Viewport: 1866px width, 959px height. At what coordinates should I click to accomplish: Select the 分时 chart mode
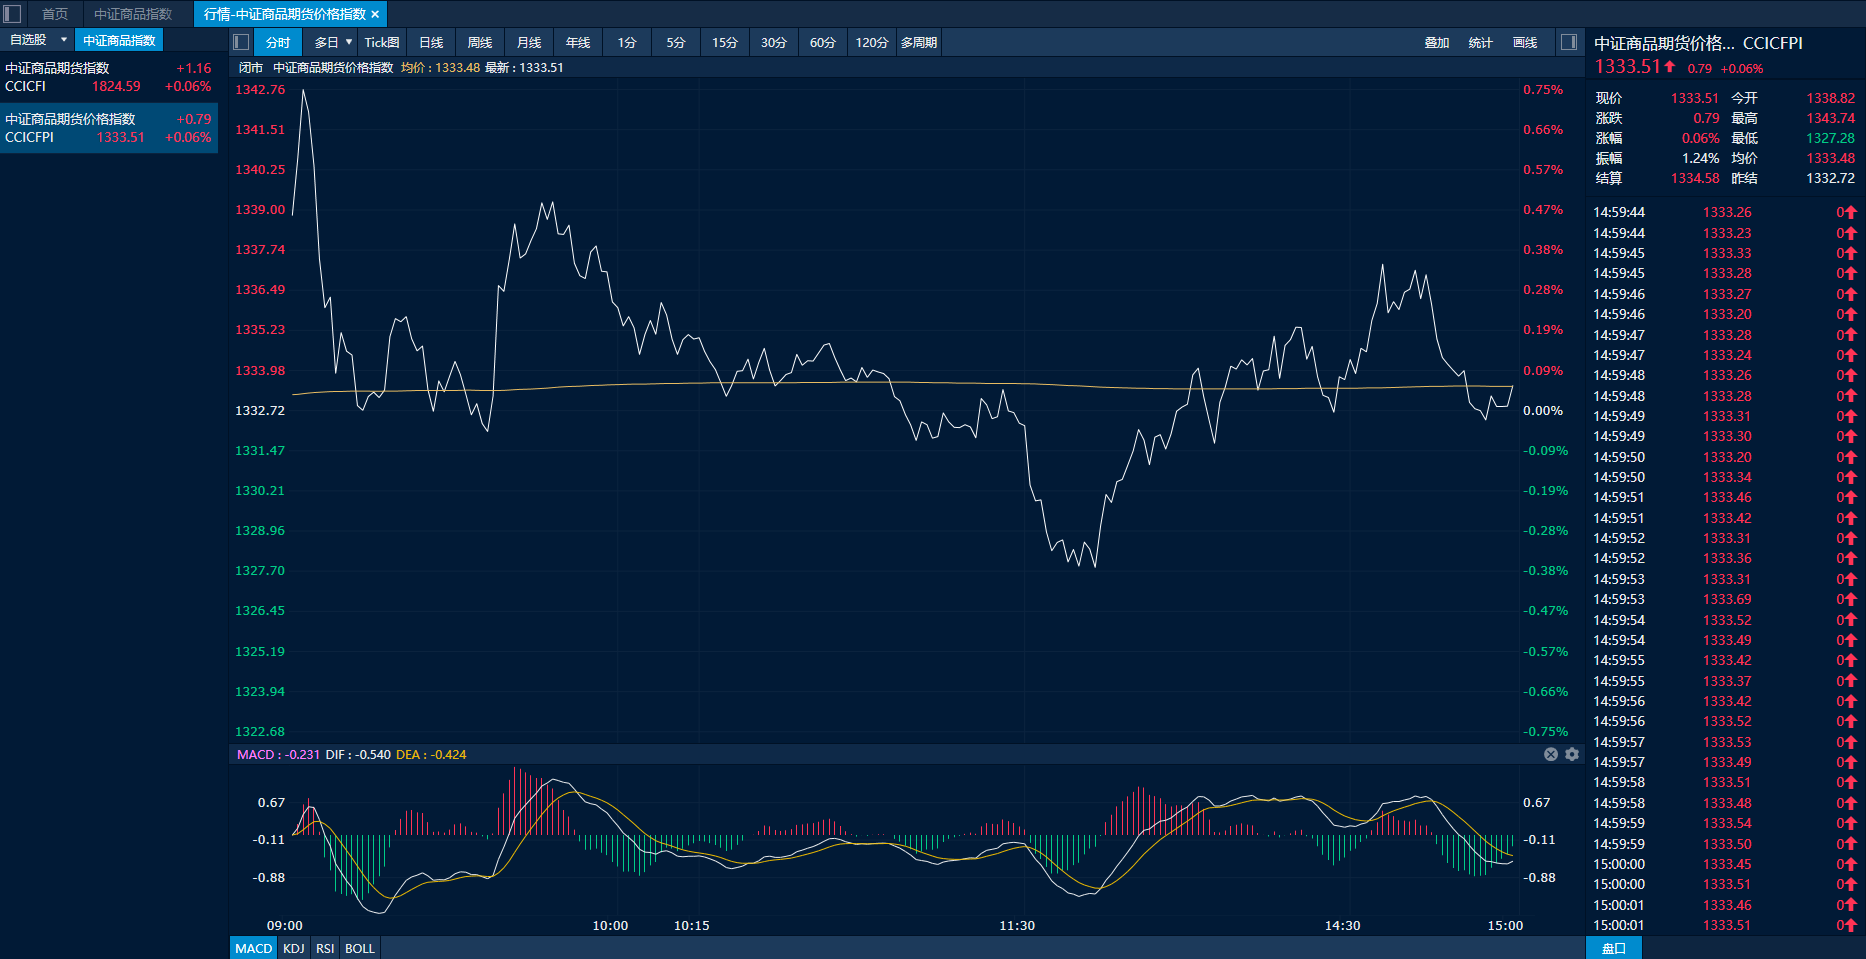(278, 42)
